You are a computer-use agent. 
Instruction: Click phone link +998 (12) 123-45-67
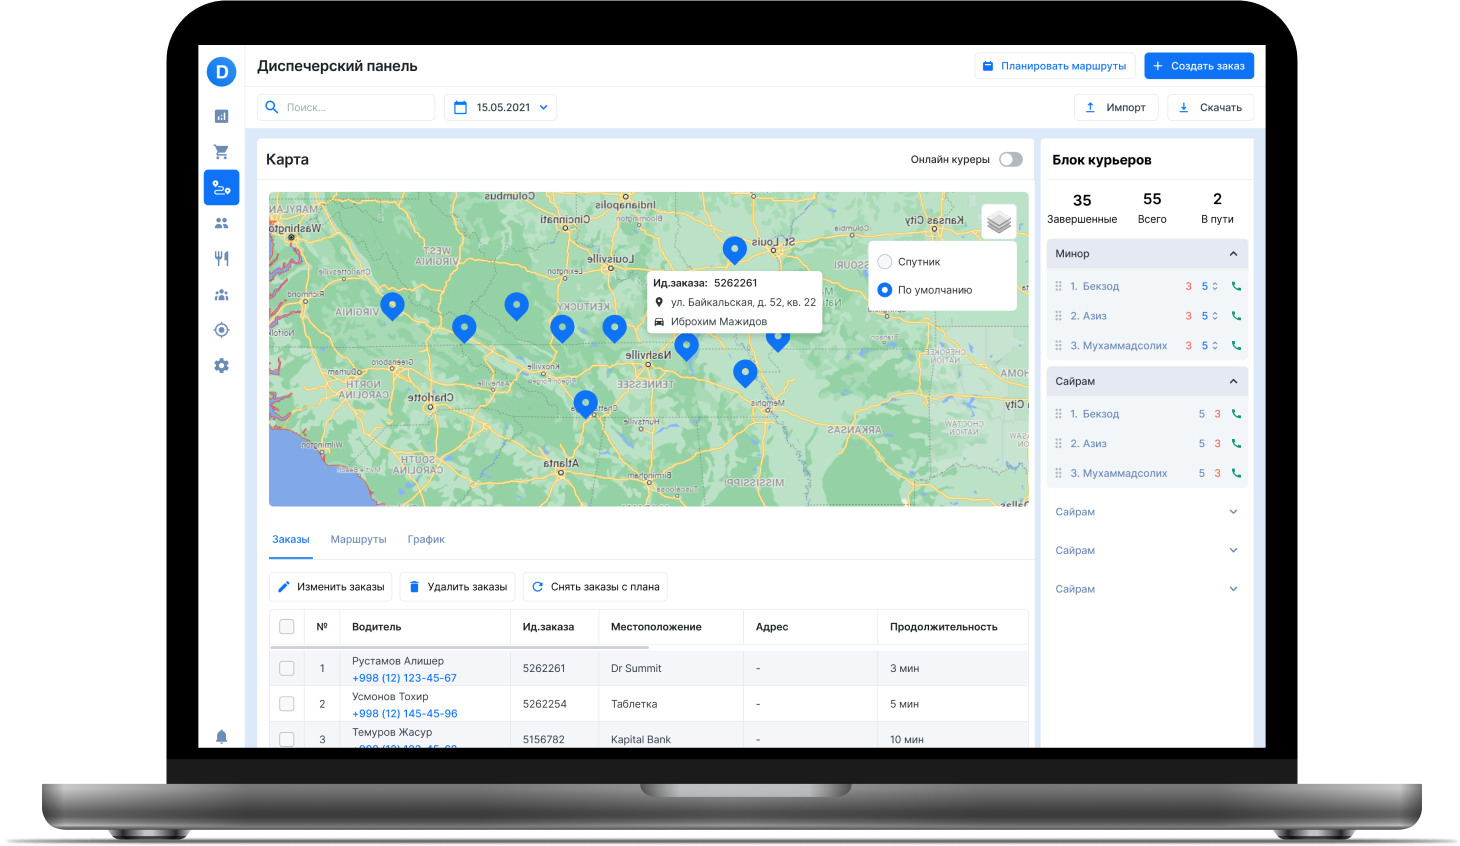404,678
